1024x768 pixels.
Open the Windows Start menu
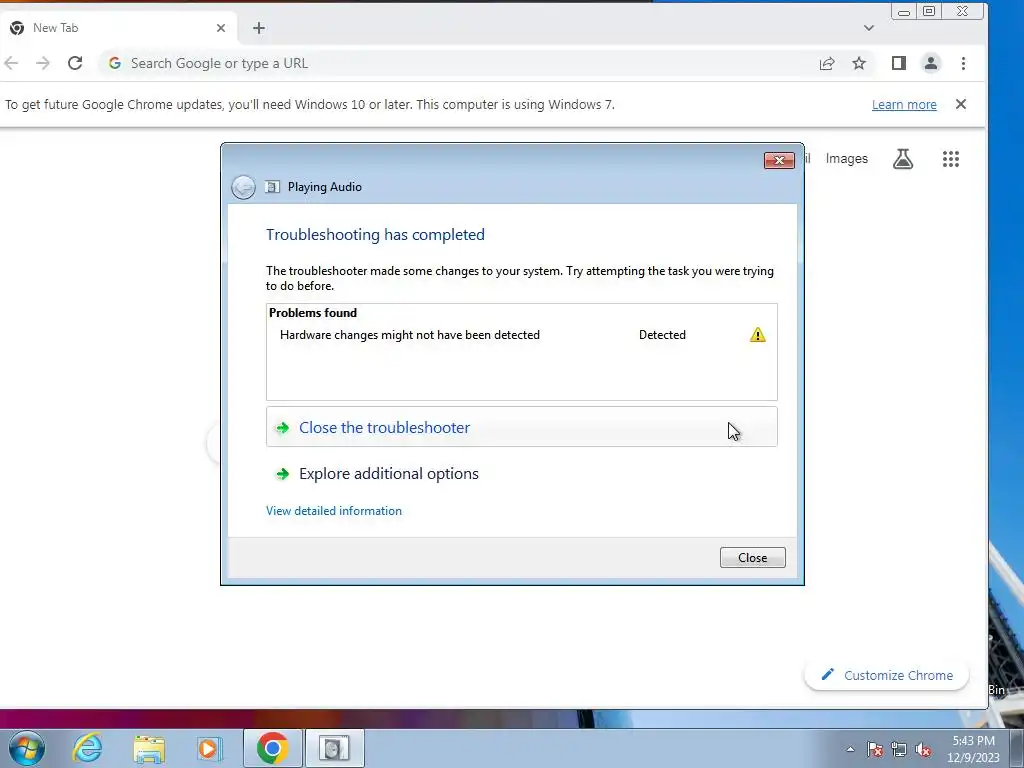click(27, 748)
